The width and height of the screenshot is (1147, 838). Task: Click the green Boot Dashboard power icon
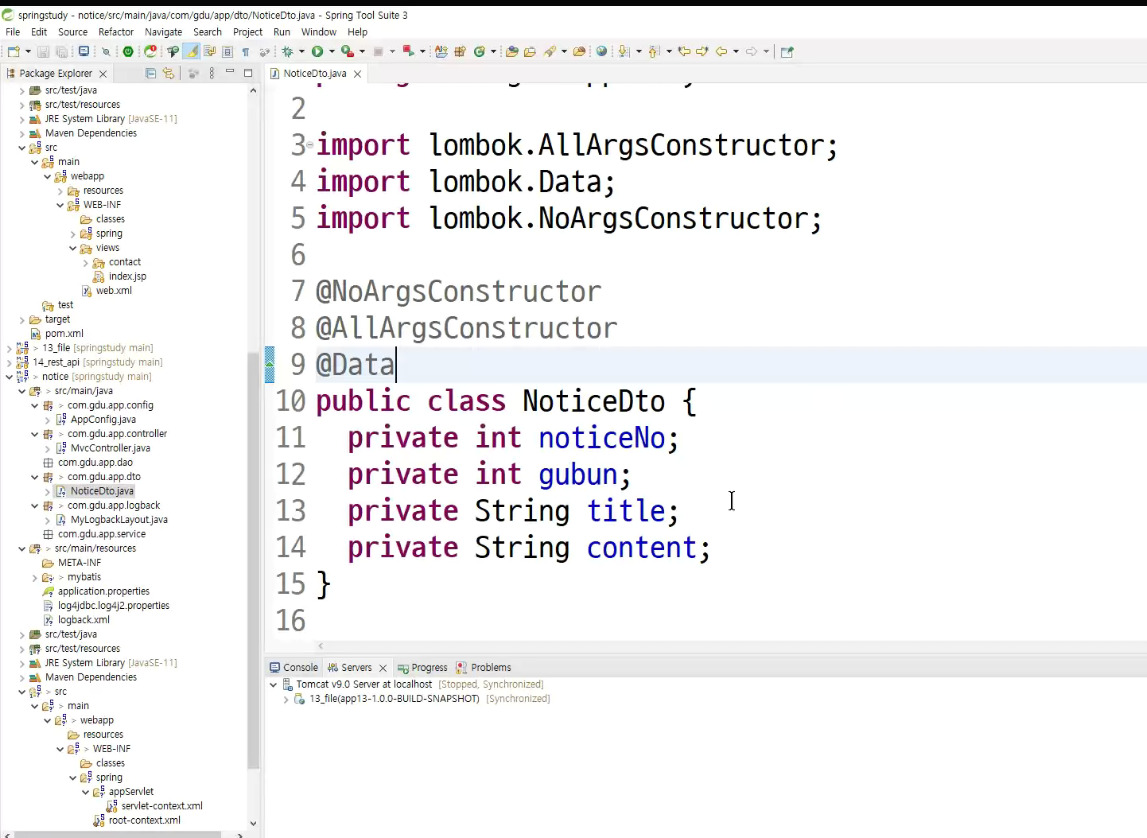click(128, 51)
